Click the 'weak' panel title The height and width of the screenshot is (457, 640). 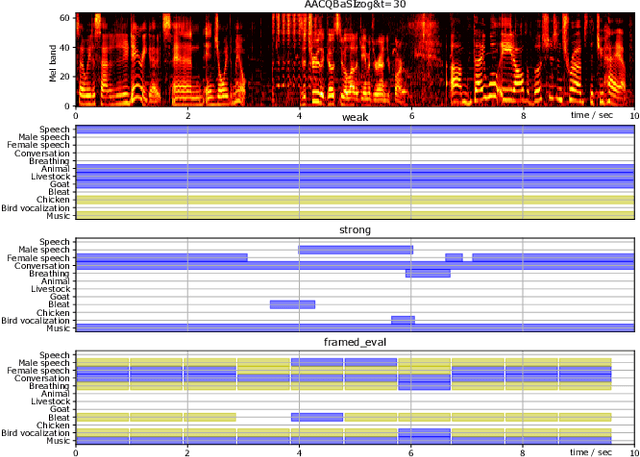pyautogui.click(x=355, y=118)
